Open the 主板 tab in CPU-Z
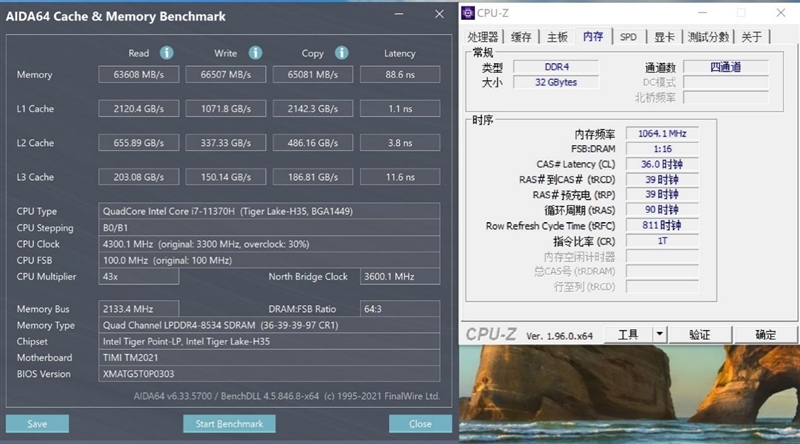Screen dimensions: 800x444 pyautogui.click(x=557, y=37)
